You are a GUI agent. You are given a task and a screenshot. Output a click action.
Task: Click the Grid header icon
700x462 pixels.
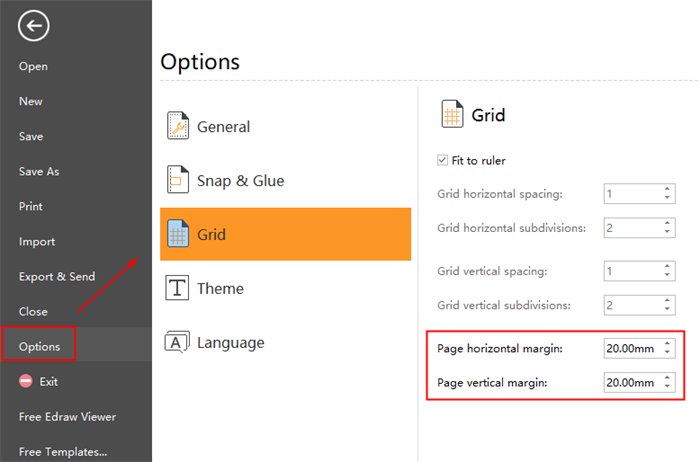pyautogui.click(x=452, y=115)
